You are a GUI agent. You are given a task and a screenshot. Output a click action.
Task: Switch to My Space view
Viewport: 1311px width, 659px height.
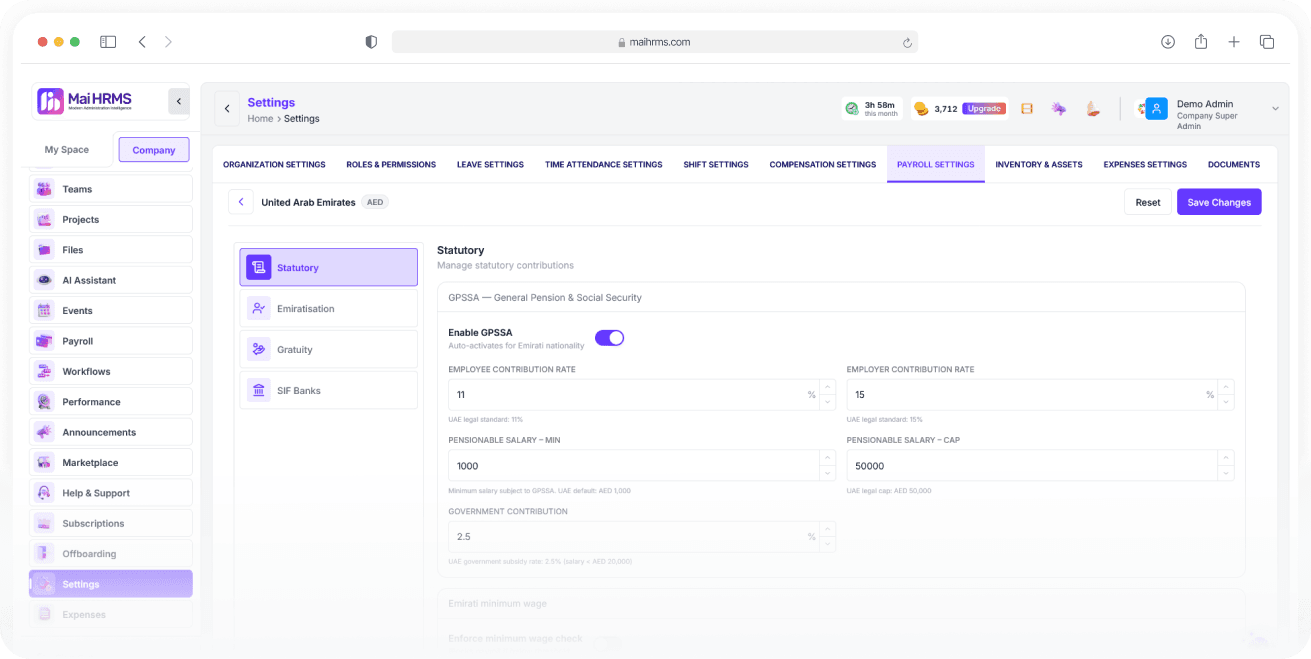pos(67,149)
